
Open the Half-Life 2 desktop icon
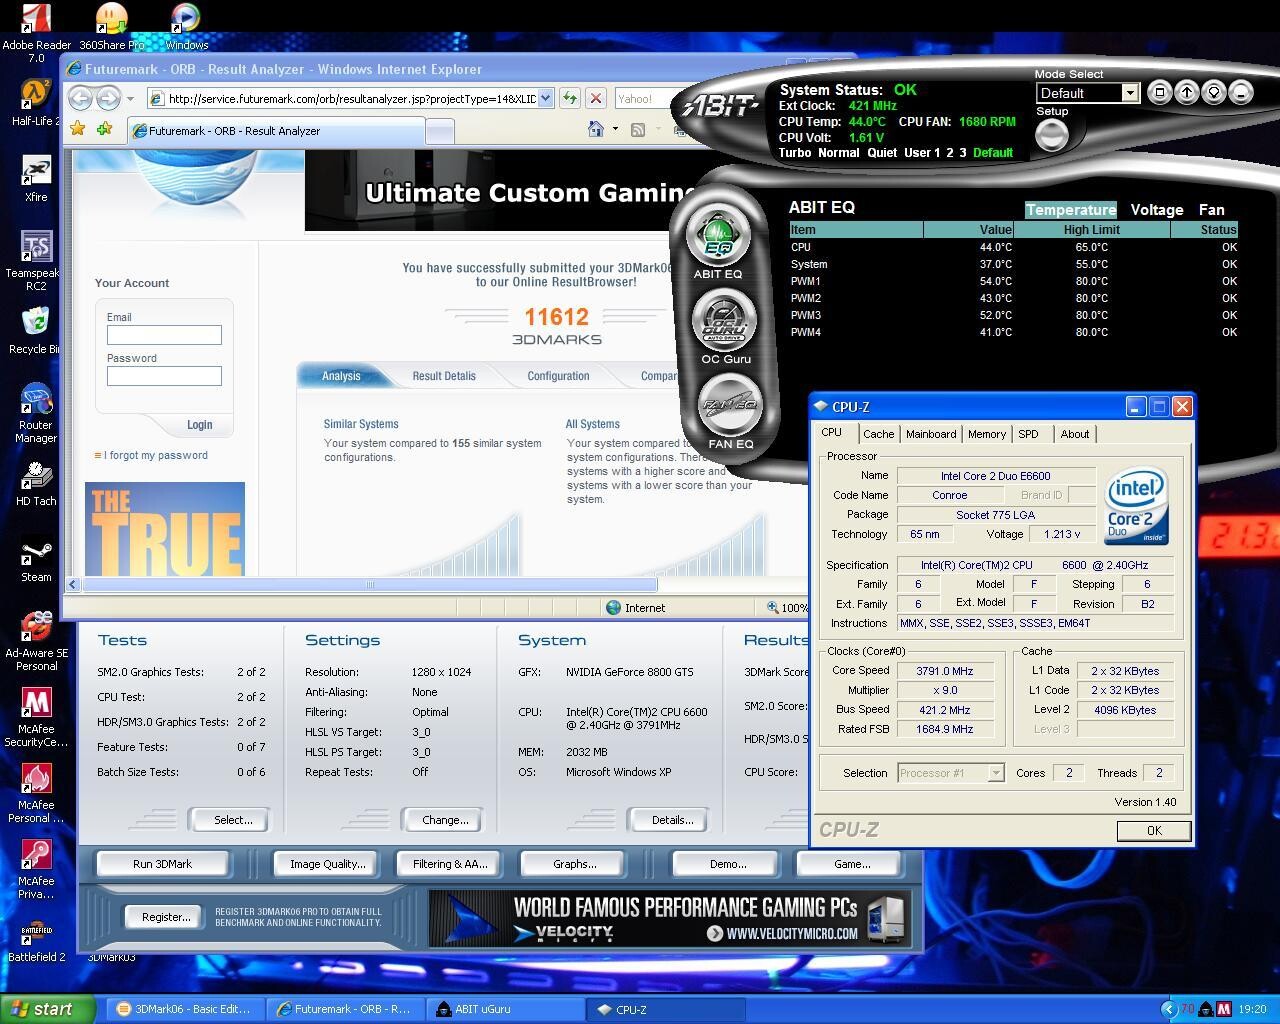(x=36, y=96)
